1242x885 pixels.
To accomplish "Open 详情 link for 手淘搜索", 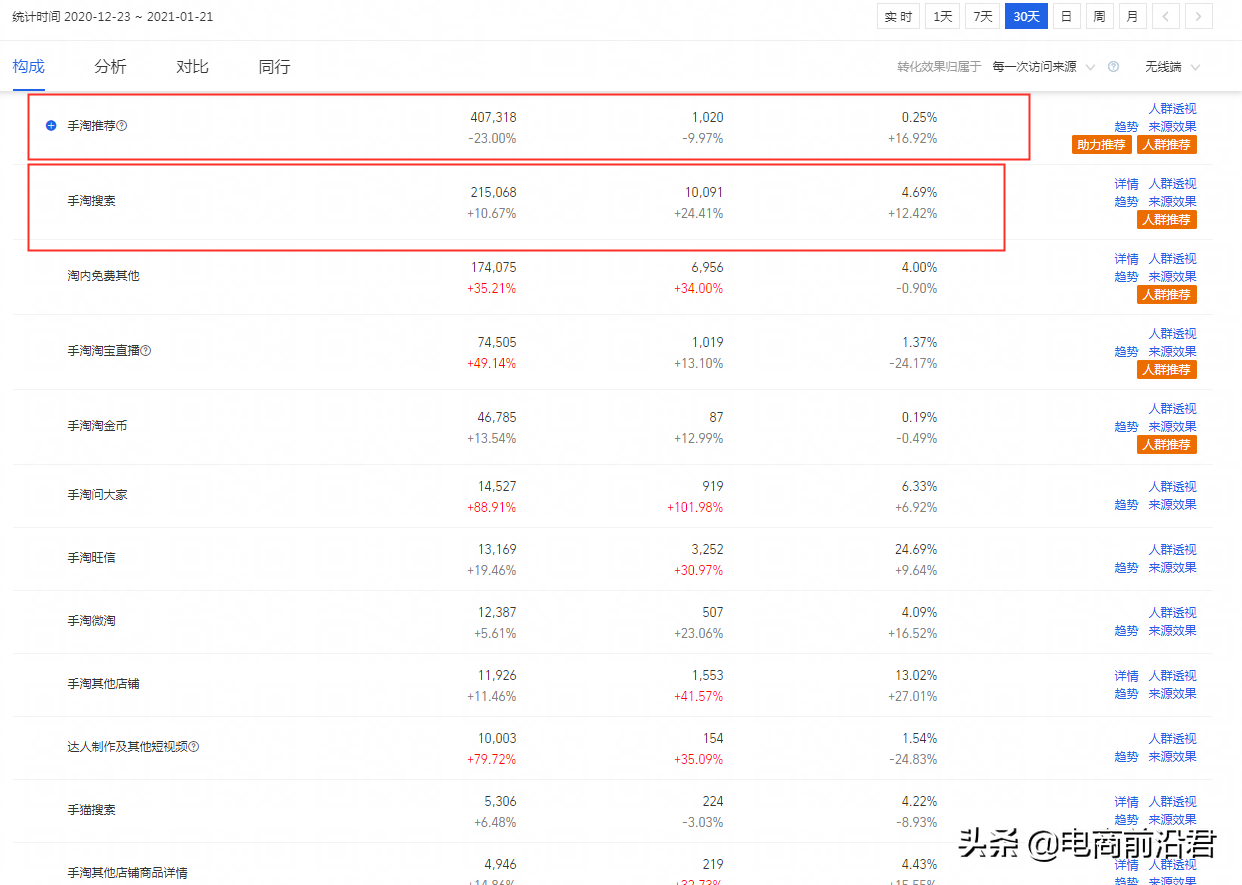I will coord(1126,184).
